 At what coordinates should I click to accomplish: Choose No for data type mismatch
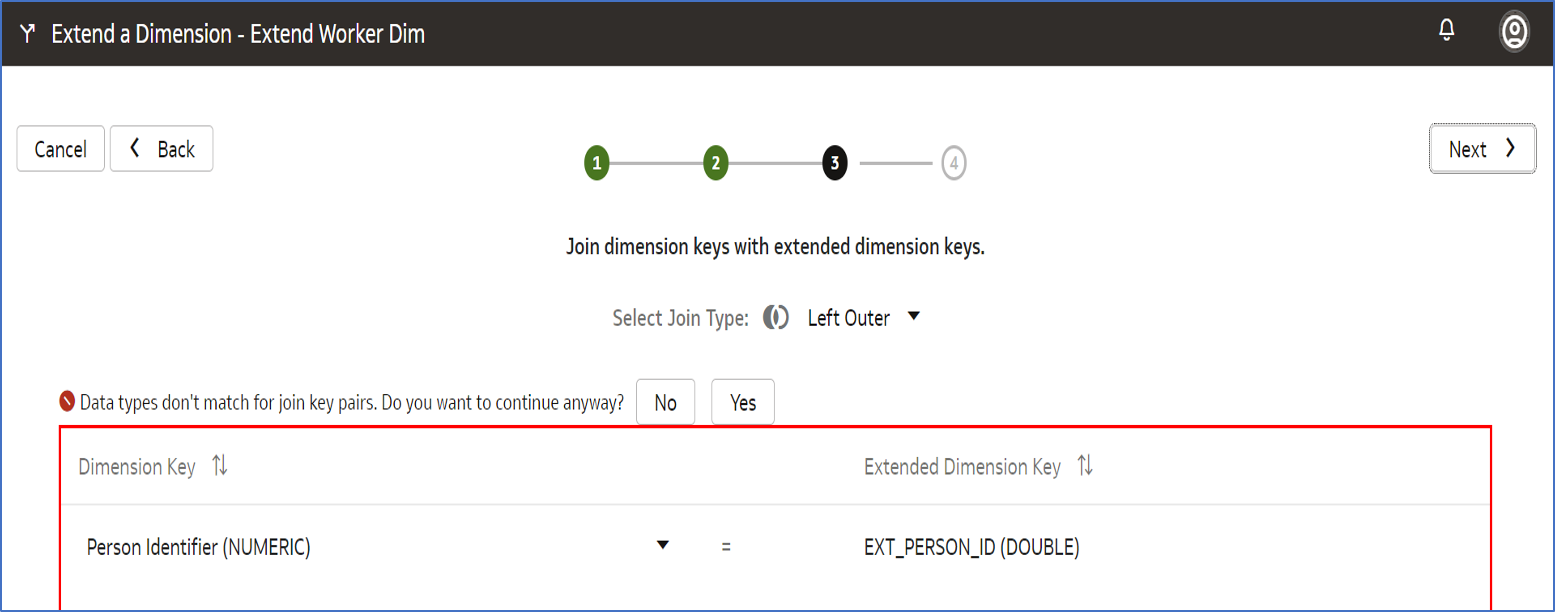pyautogui.click(x=665, y=402)
